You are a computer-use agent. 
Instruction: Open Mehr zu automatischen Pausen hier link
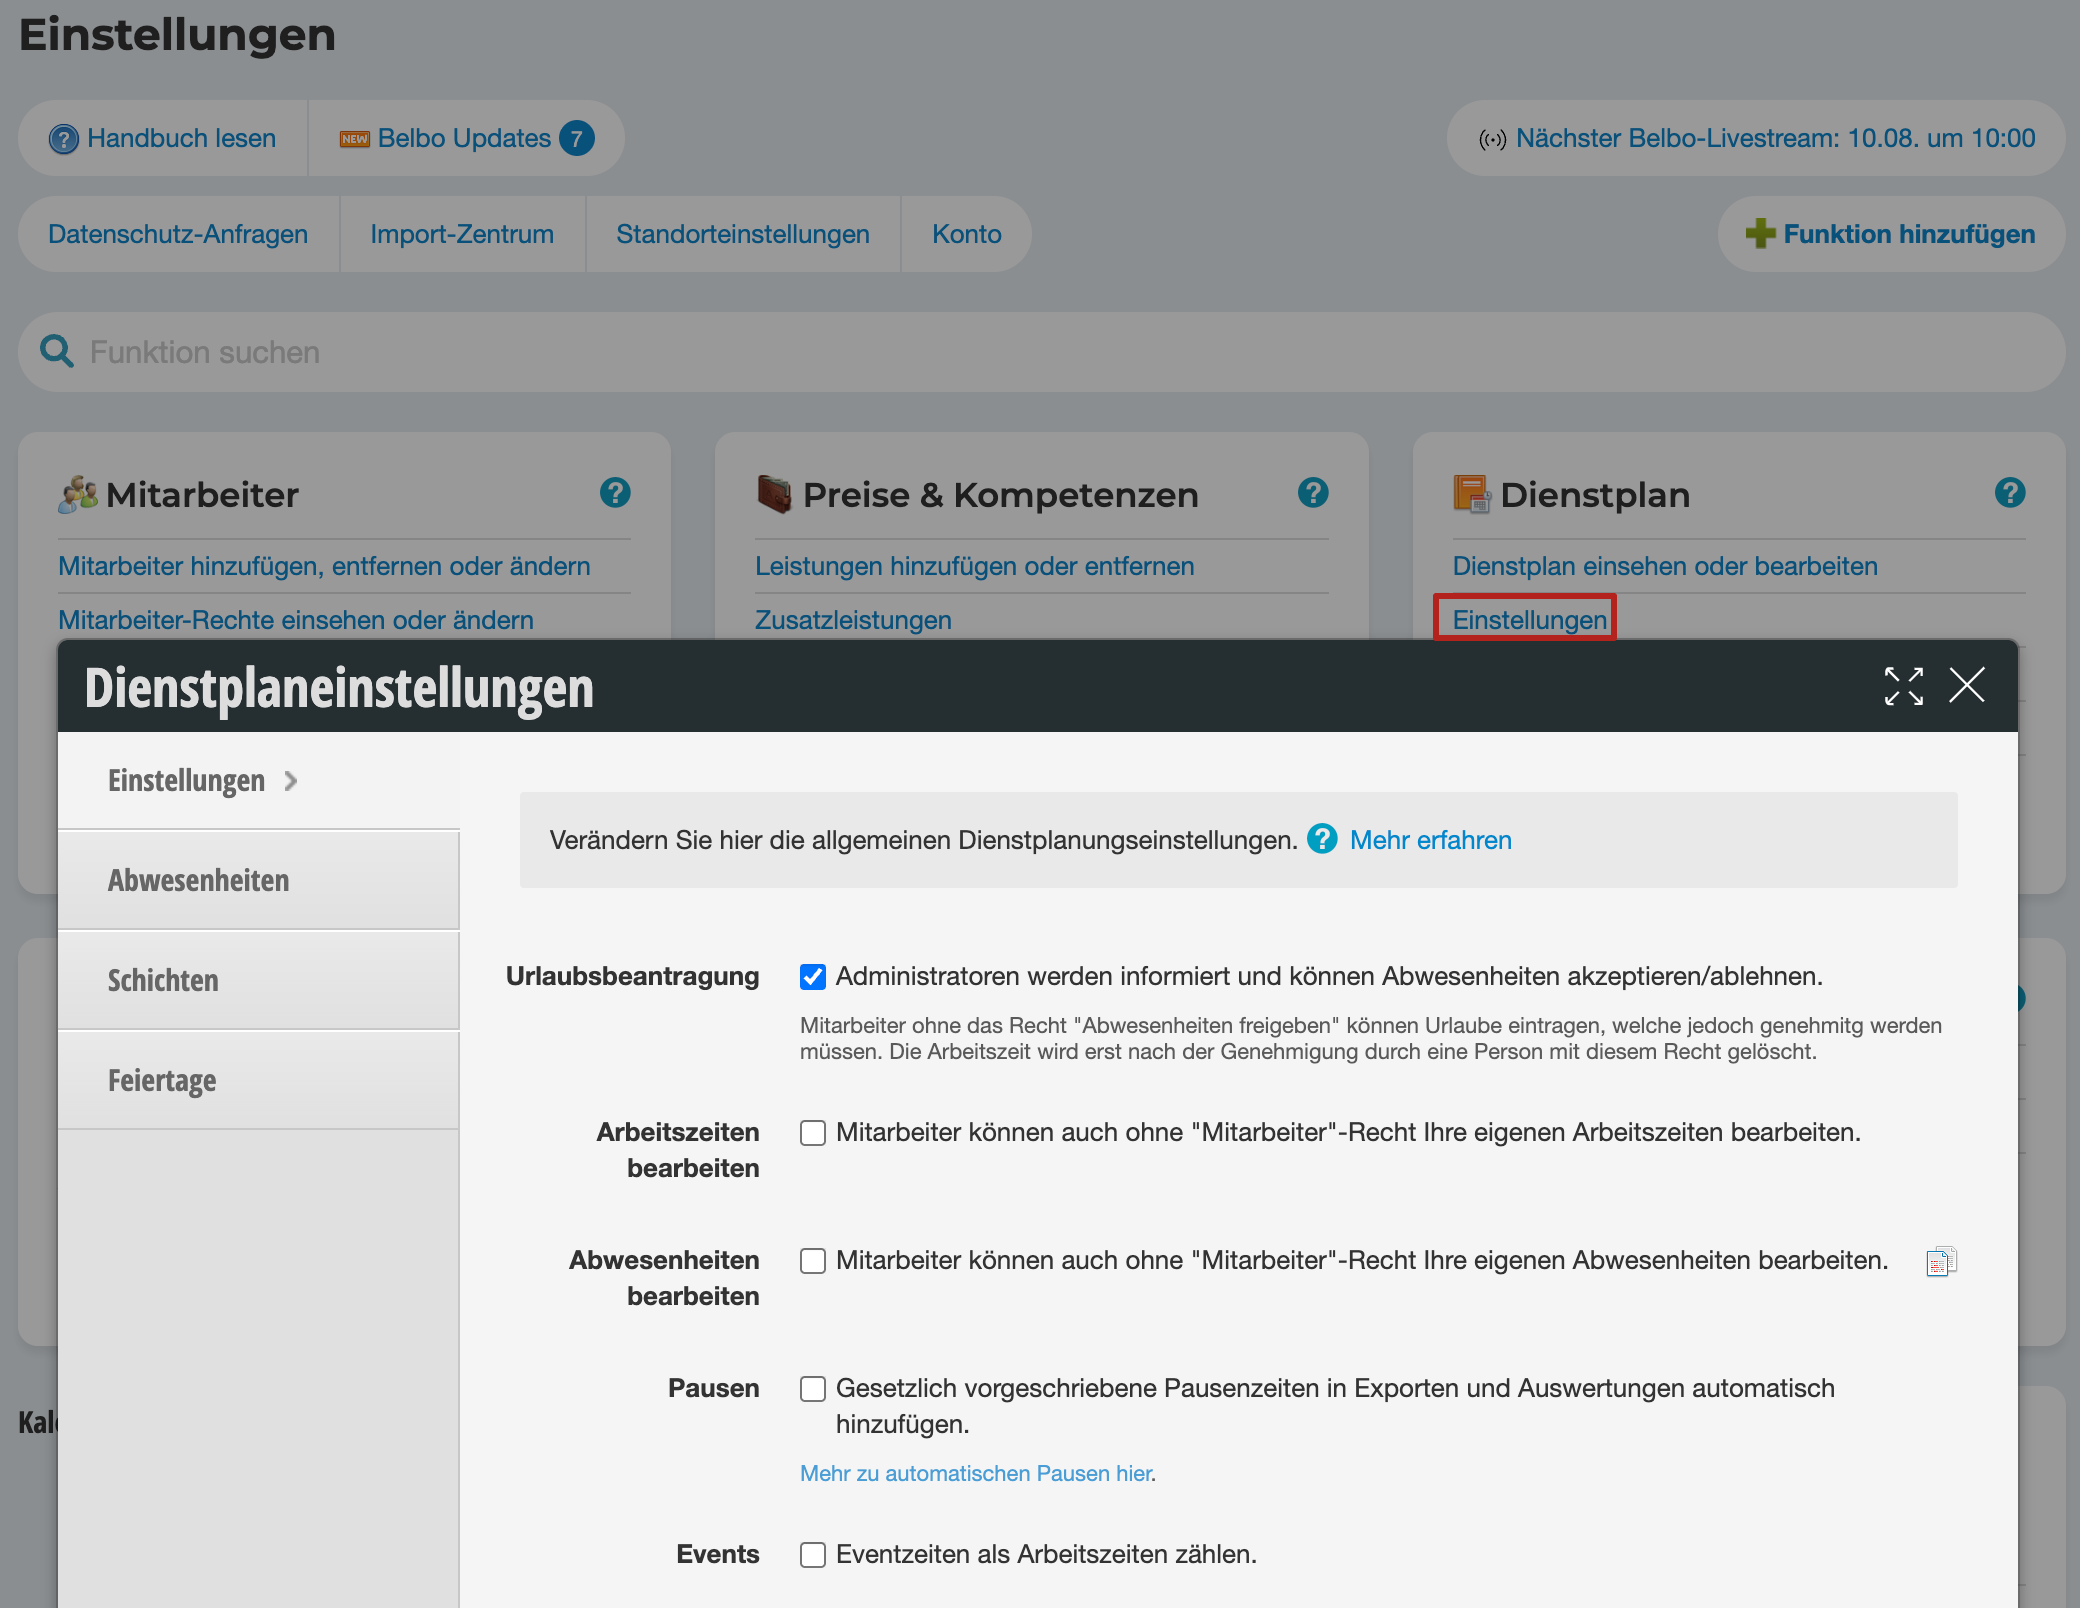point(976,1473)
